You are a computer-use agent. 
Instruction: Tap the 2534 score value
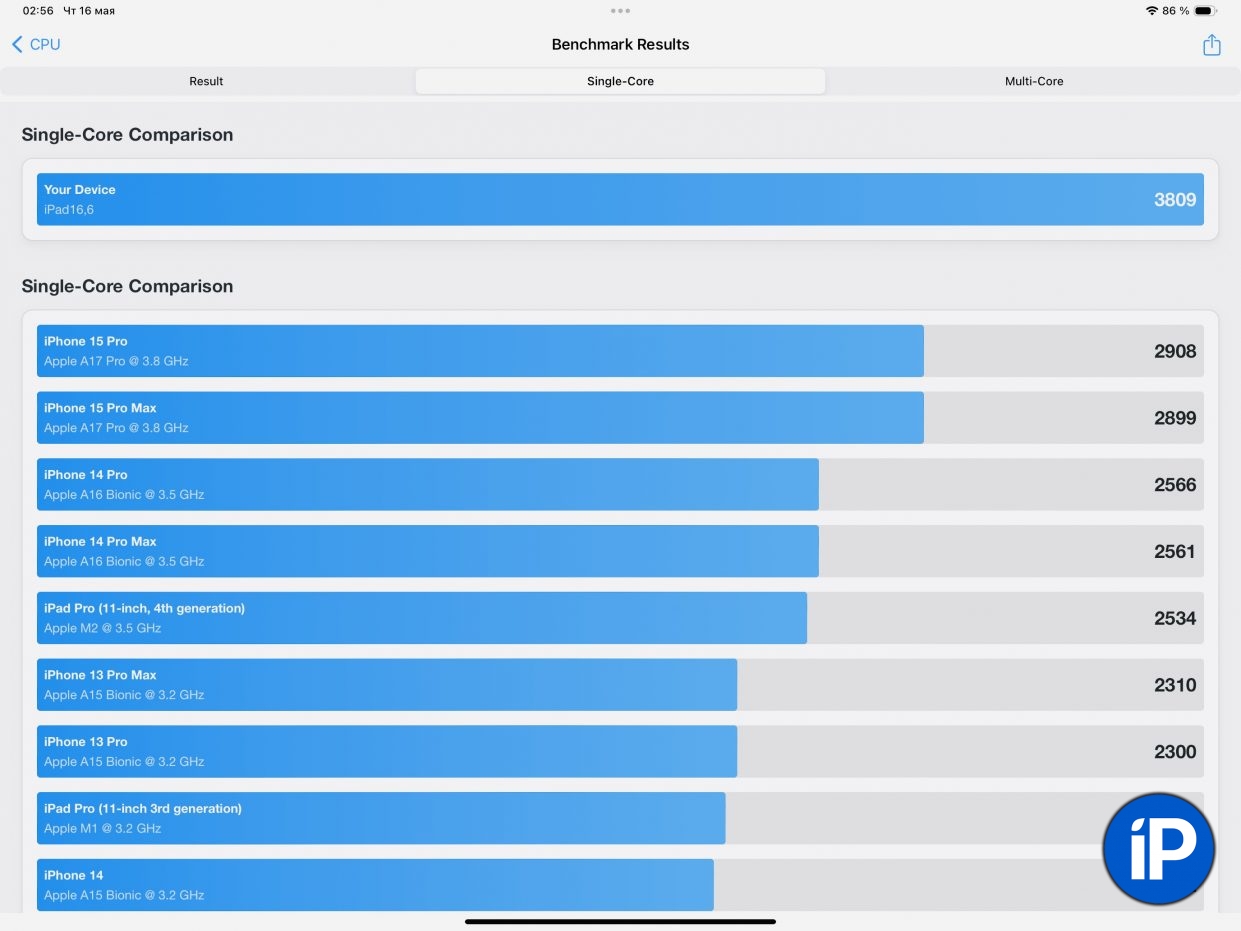[1175, 618]
